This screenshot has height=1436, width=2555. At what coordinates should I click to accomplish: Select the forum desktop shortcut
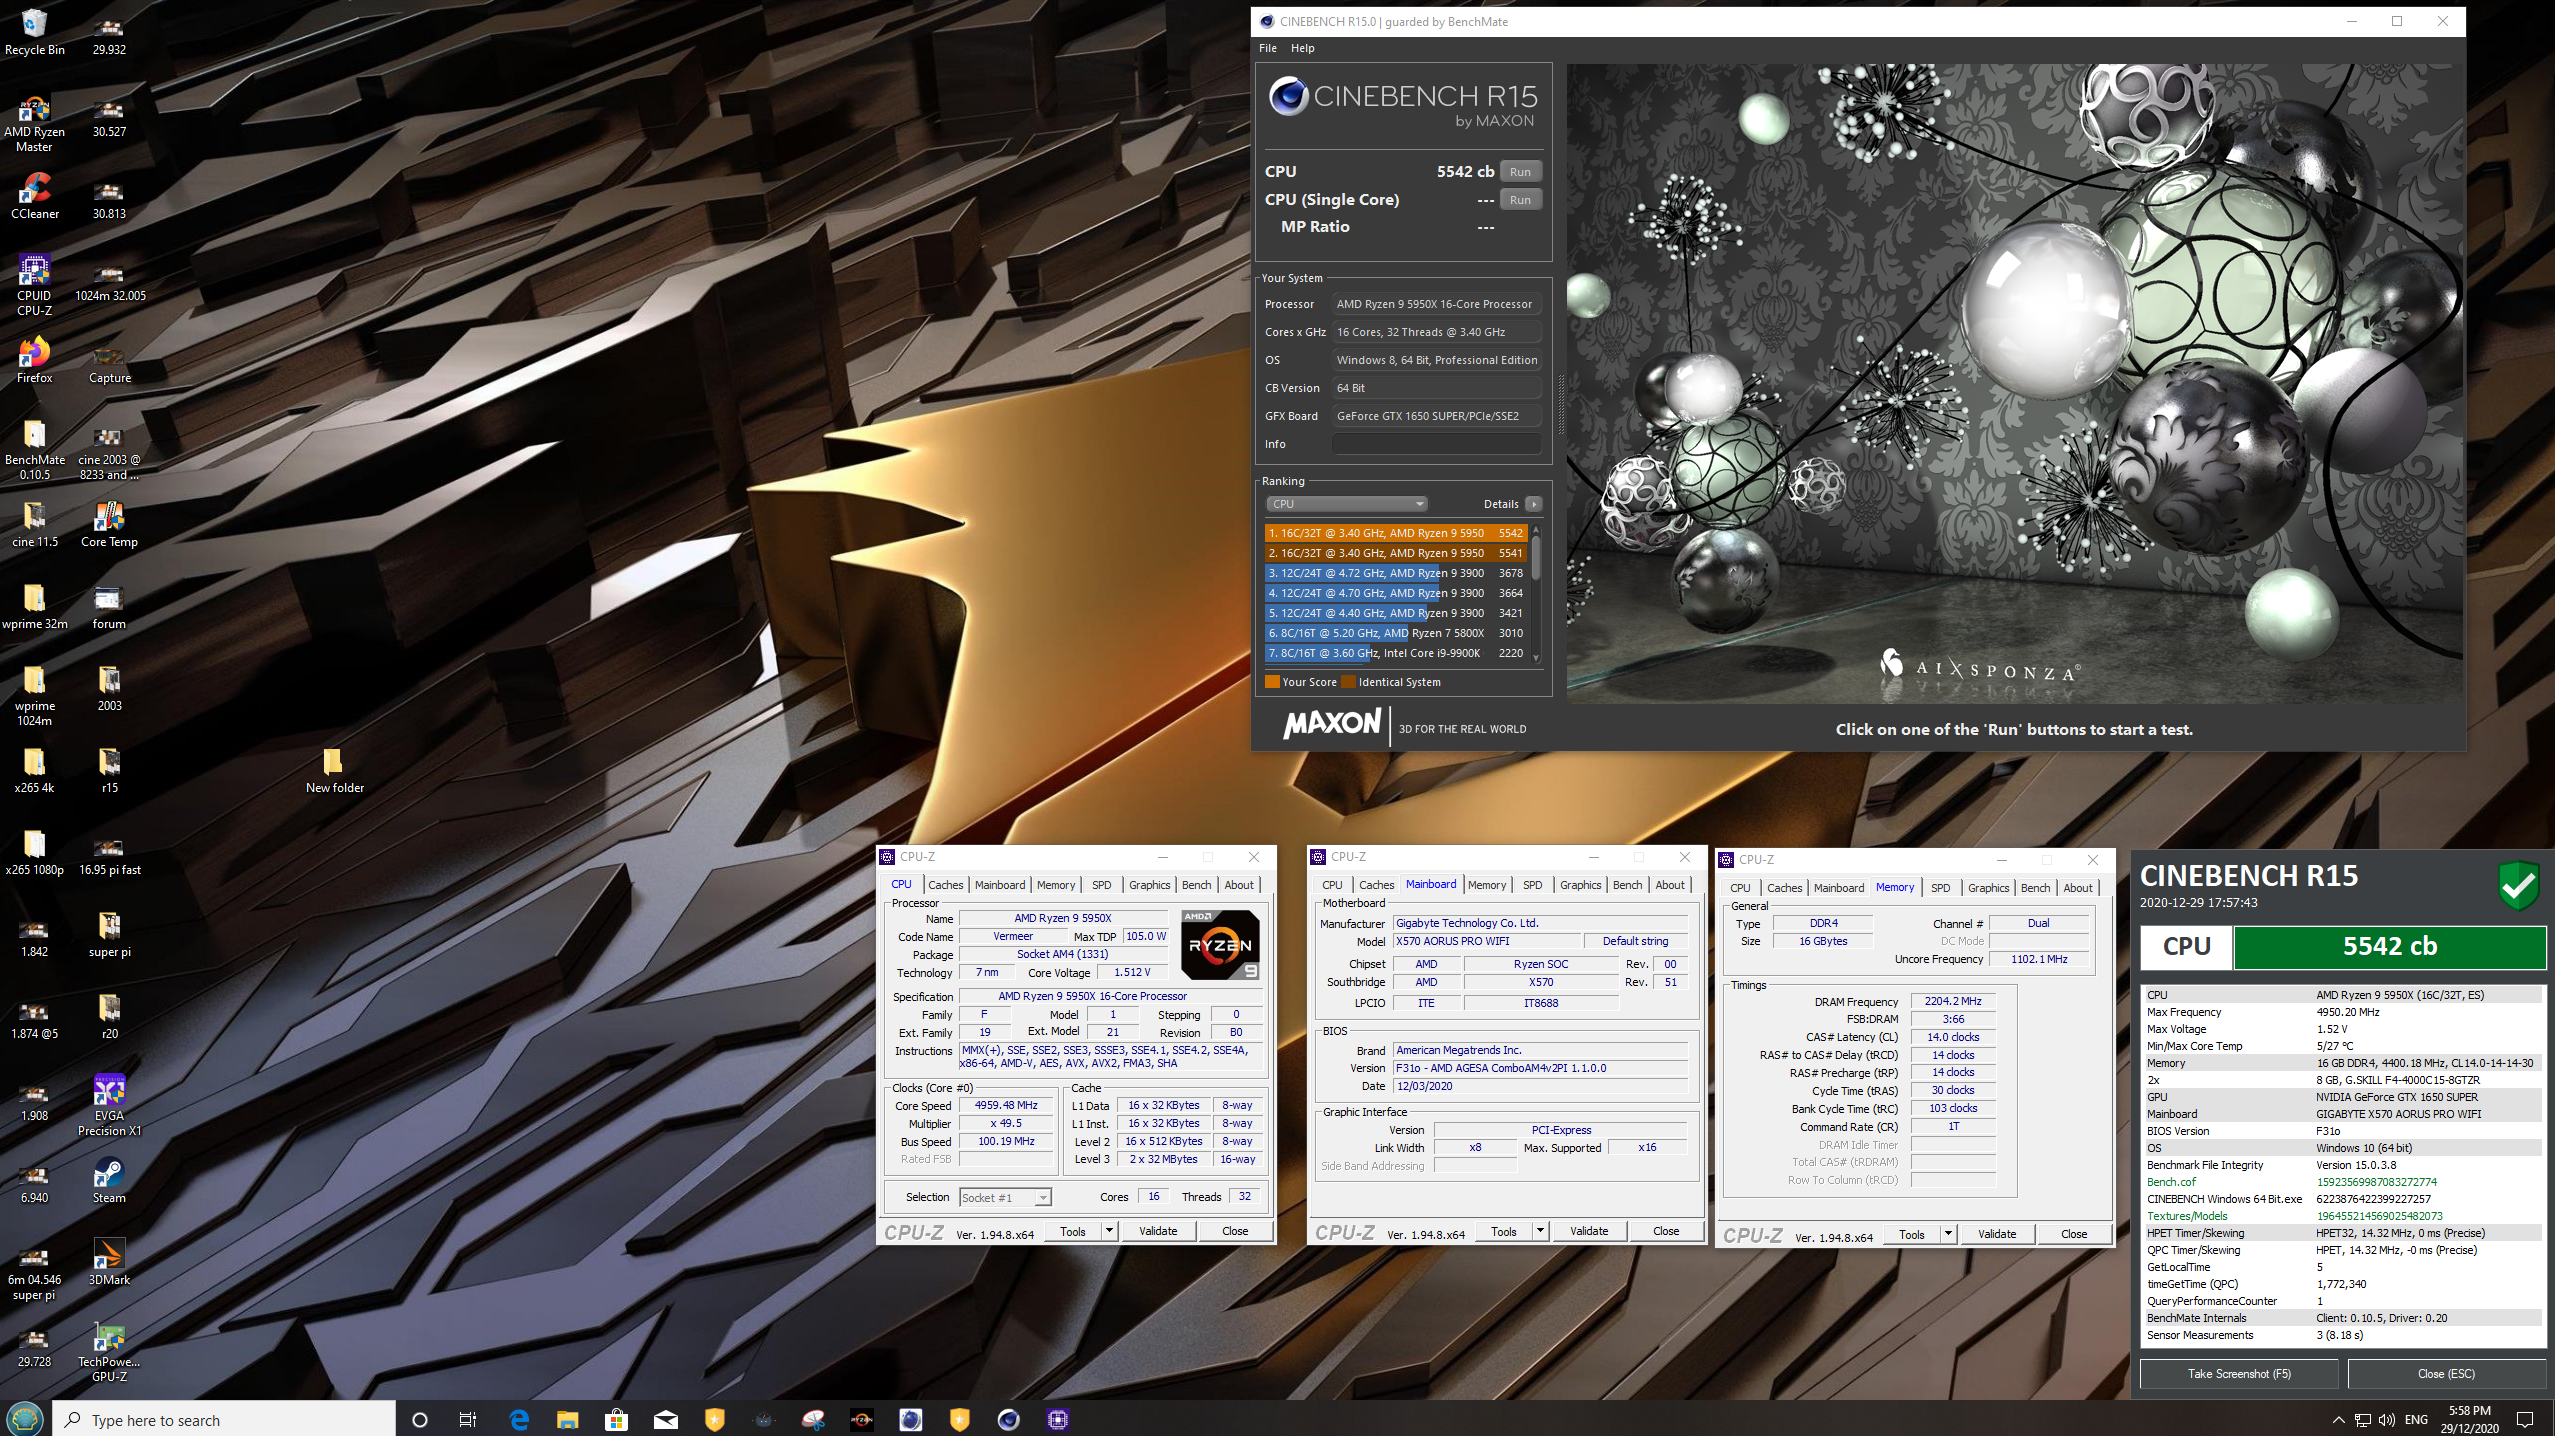tap(109, 606)
